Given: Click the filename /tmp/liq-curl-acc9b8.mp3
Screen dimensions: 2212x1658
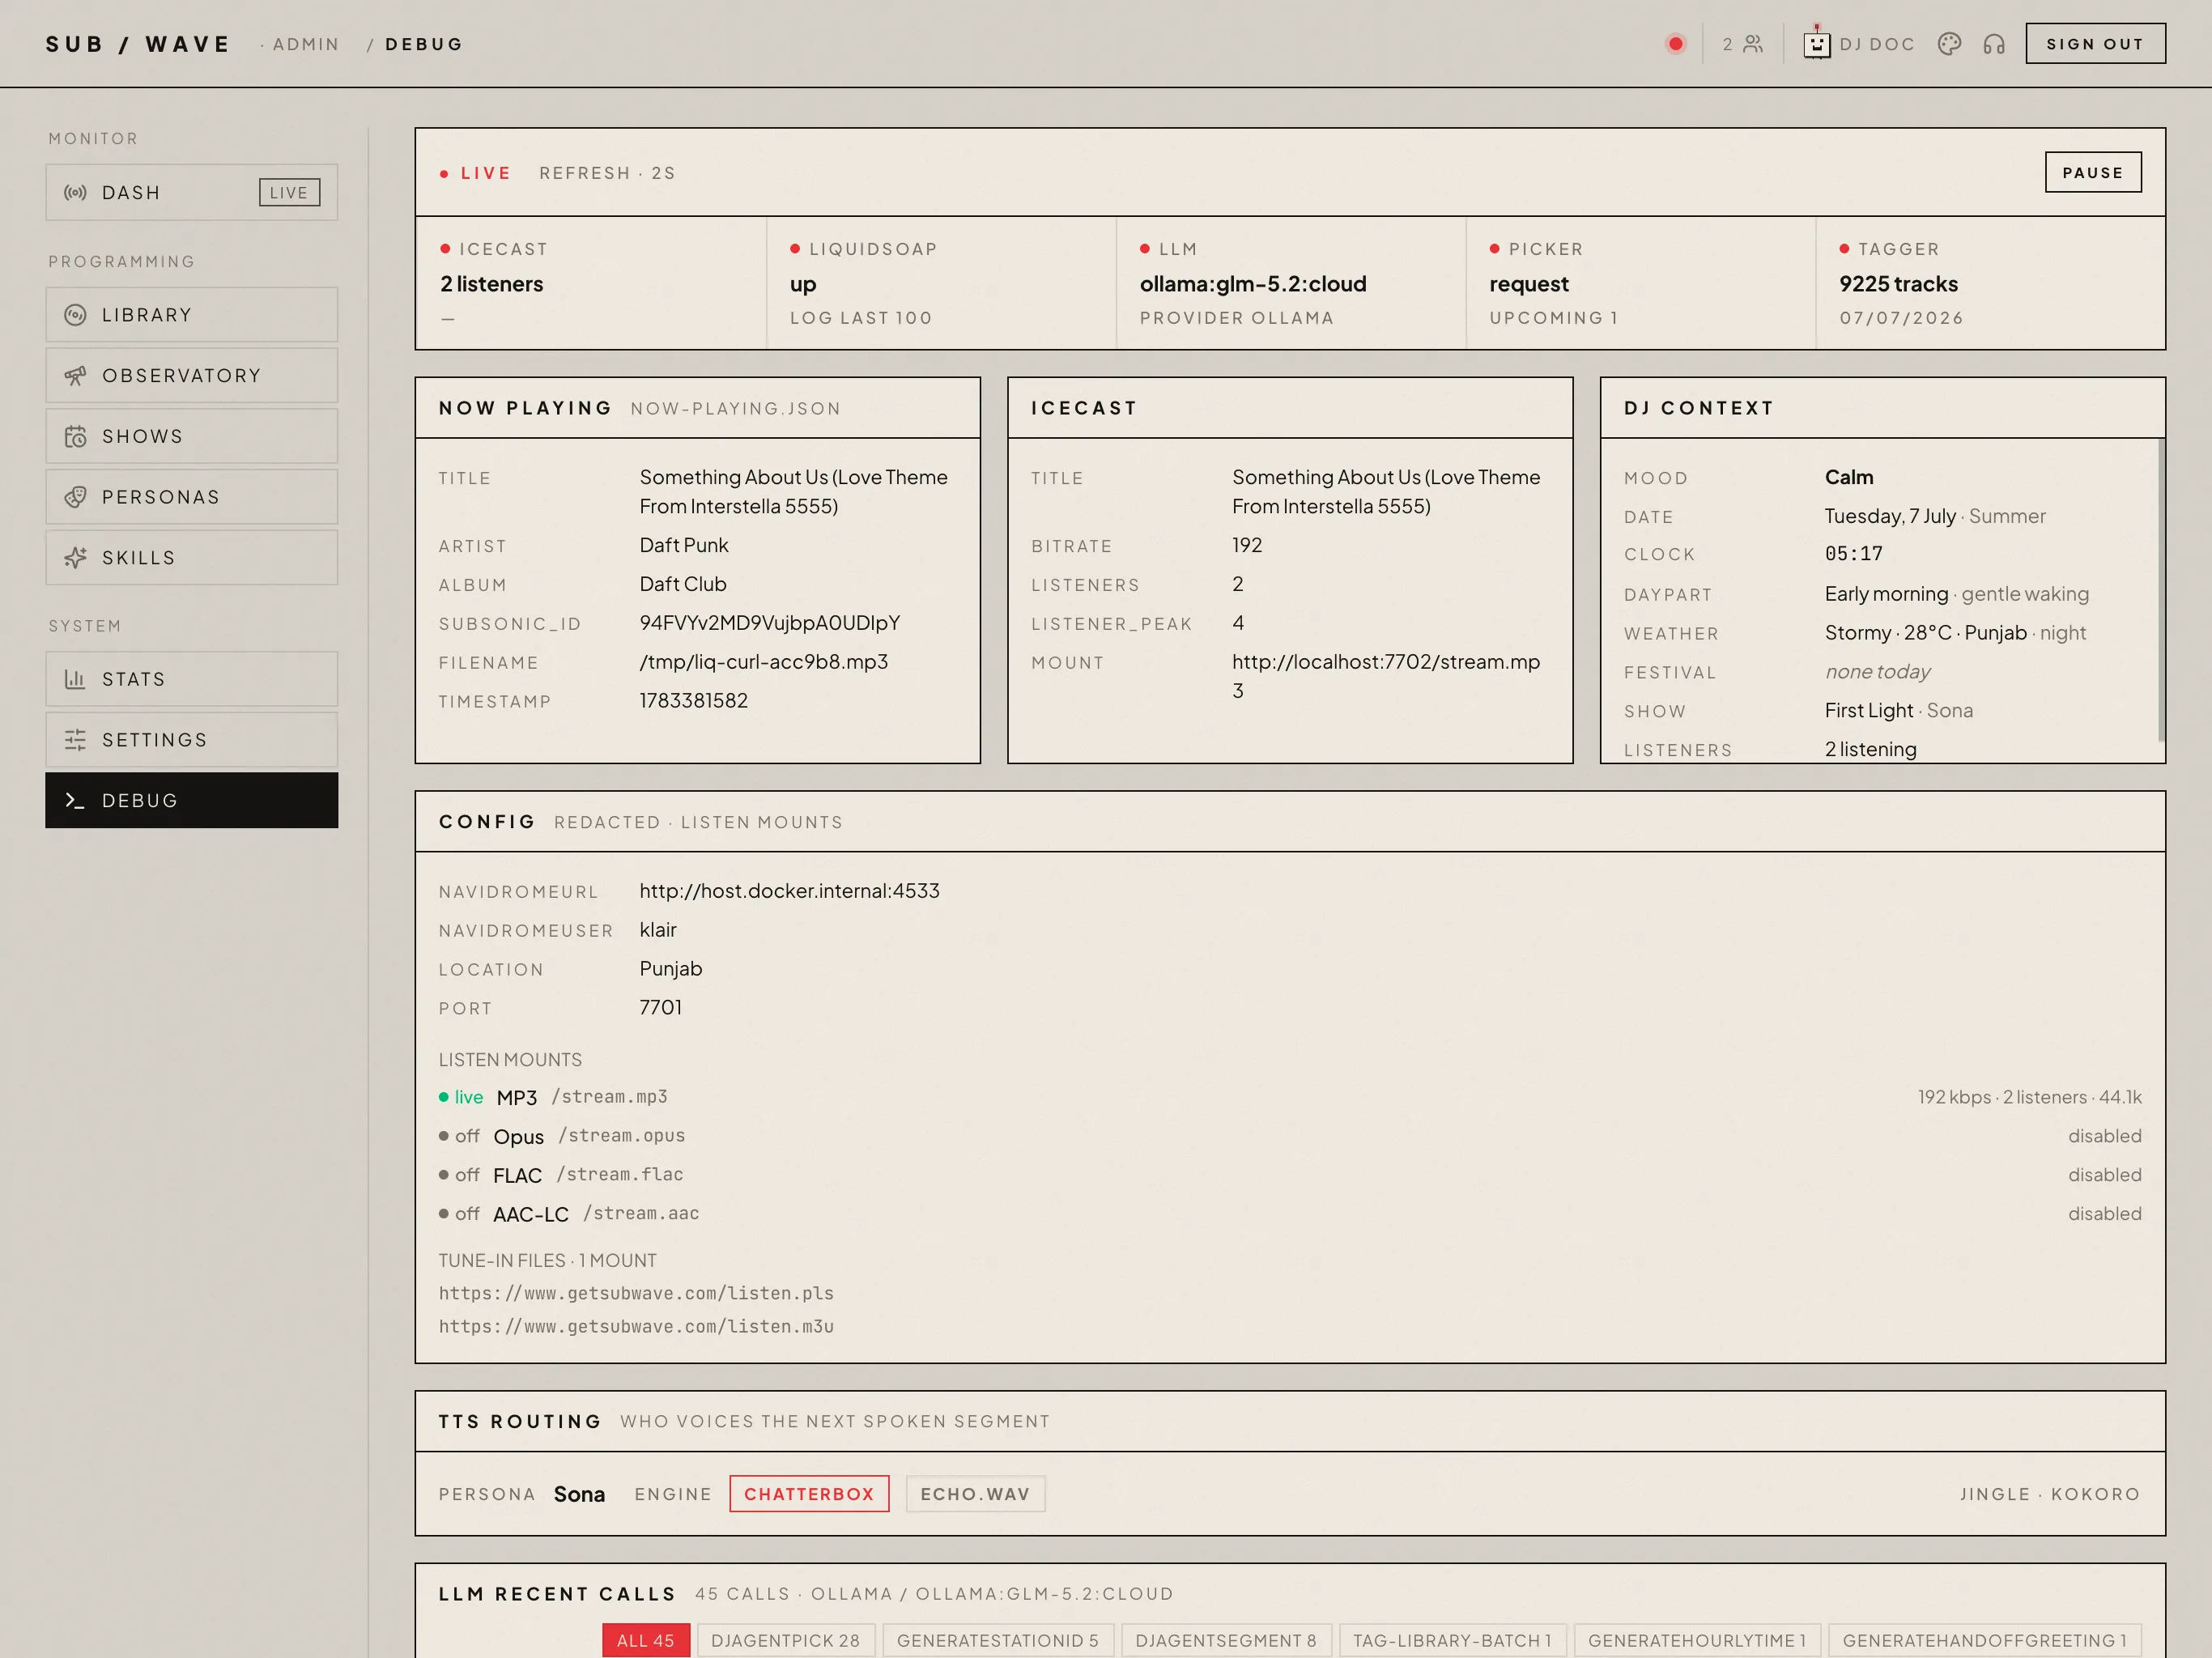Looking at the screenshot, I should coord(764,662).
